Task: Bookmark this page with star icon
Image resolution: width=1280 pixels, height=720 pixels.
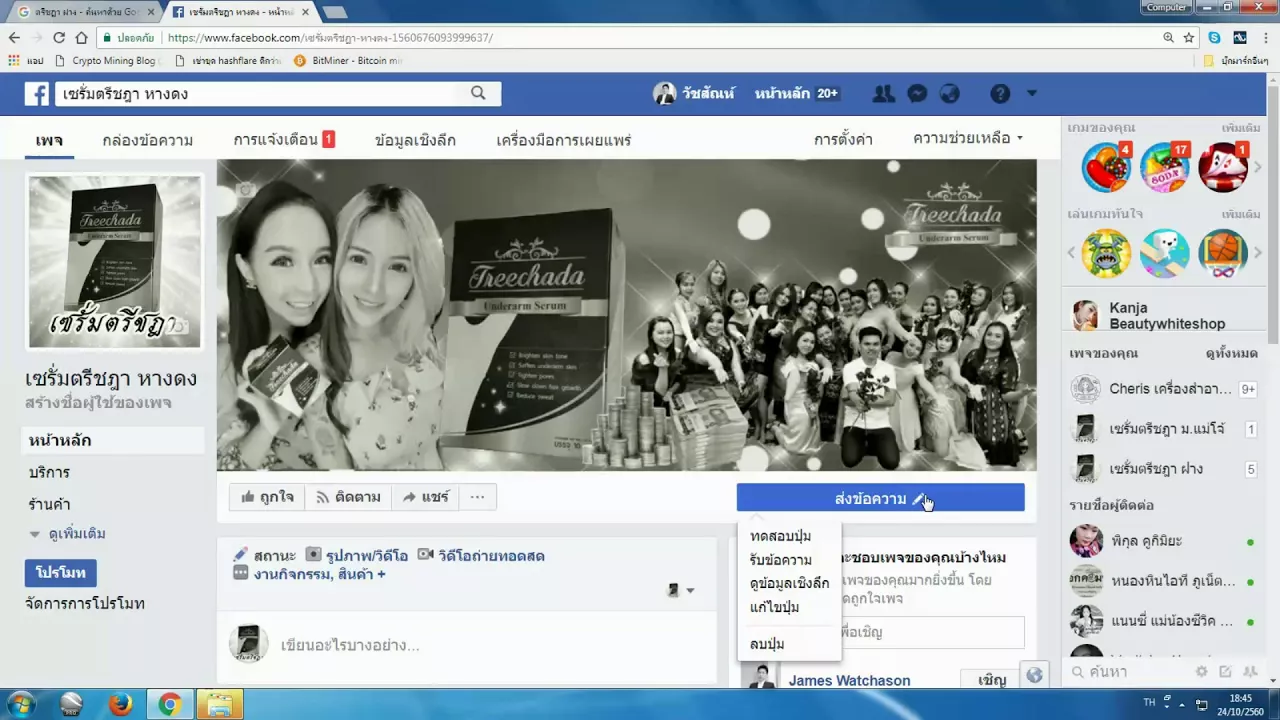Action: click(x=1189, y=37)
